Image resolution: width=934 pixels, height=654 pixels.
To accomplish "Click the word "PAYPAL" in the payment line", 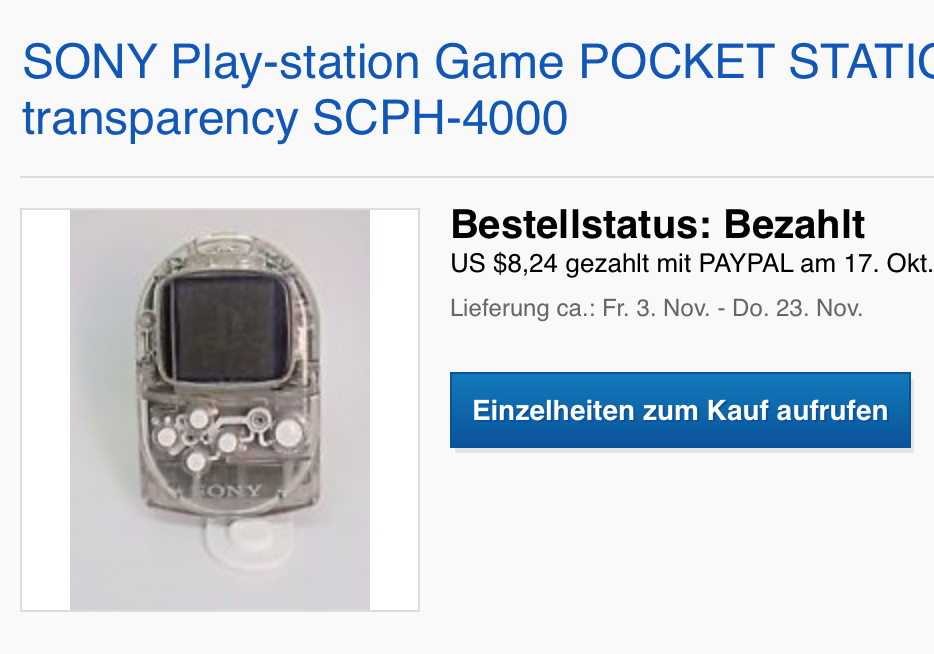I will tap(746, 263).
